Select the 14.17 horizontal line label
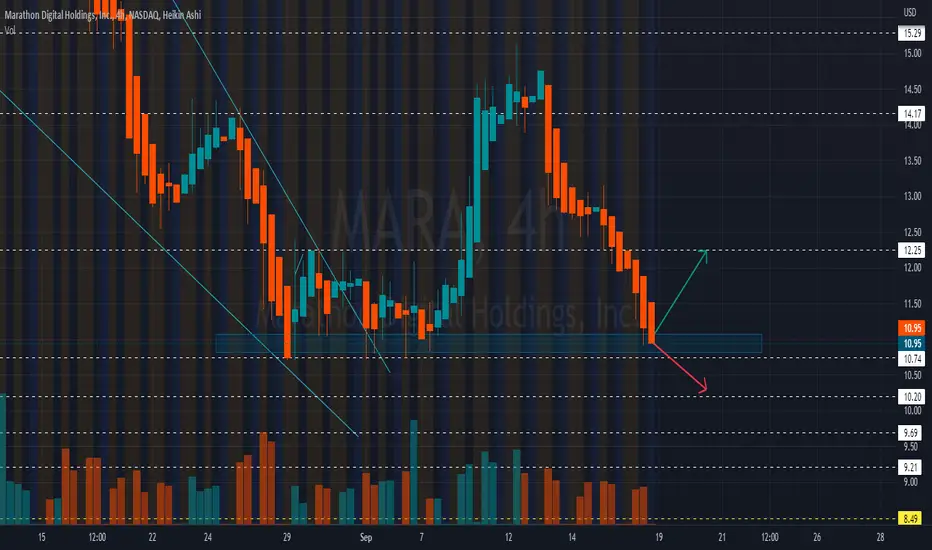This screenshot has width=932, height=550. pos(912,114)
